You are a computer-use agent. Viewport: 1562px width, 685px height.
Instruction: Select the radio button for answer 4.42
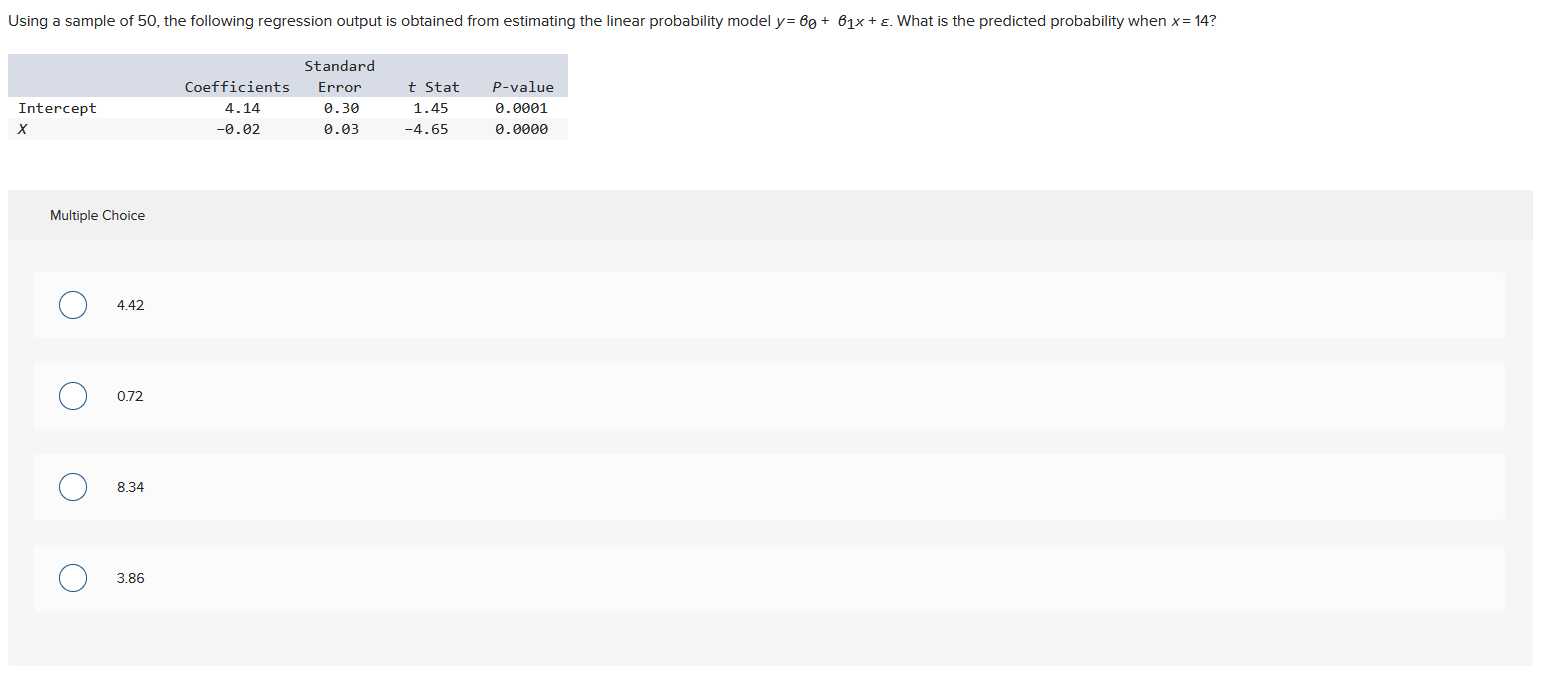[72, 304]
